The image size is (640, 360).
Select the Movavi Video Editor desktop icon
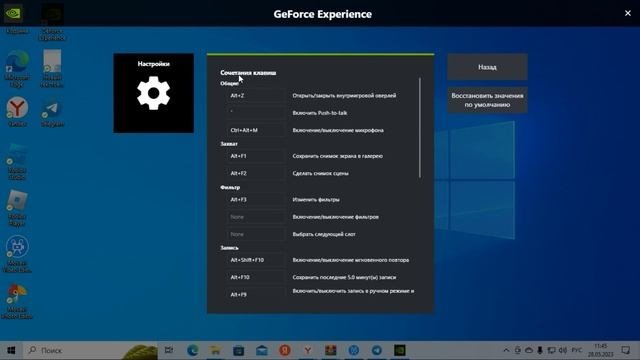17,254
